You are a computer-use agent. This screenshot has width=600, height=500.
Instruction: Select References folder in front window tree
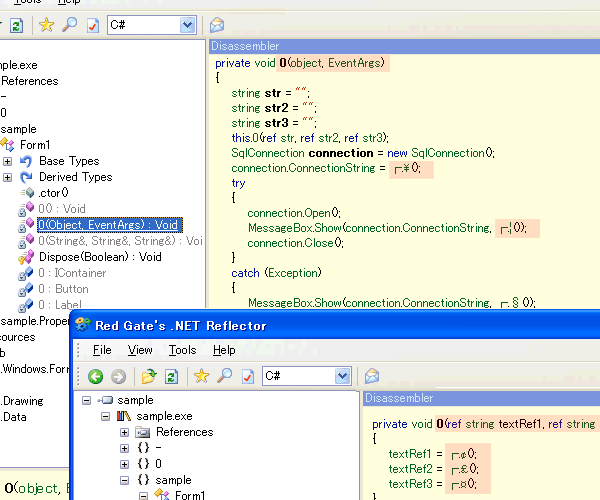coord(184,432)
